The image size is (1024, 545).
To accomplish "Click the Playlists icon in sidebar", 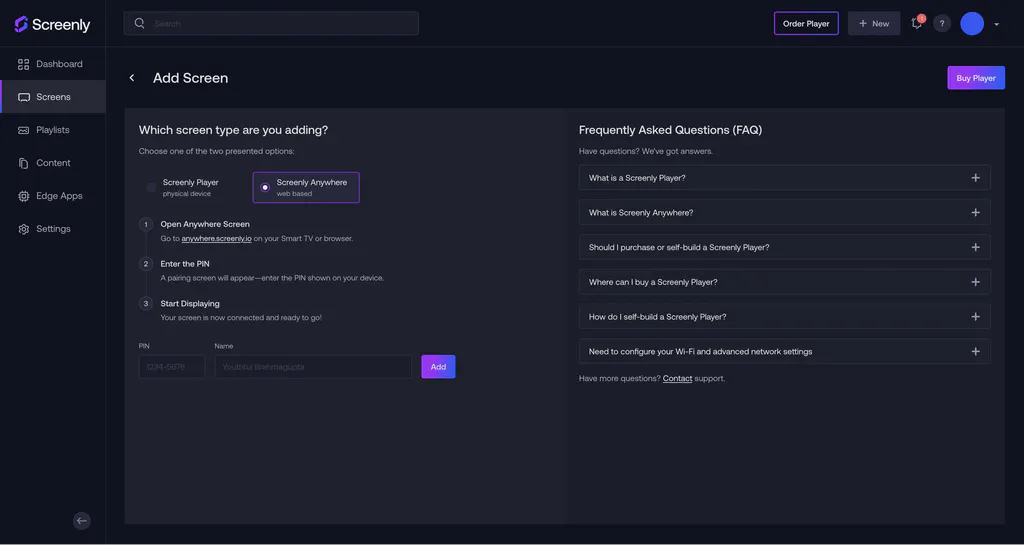I will tap(24, 130).
